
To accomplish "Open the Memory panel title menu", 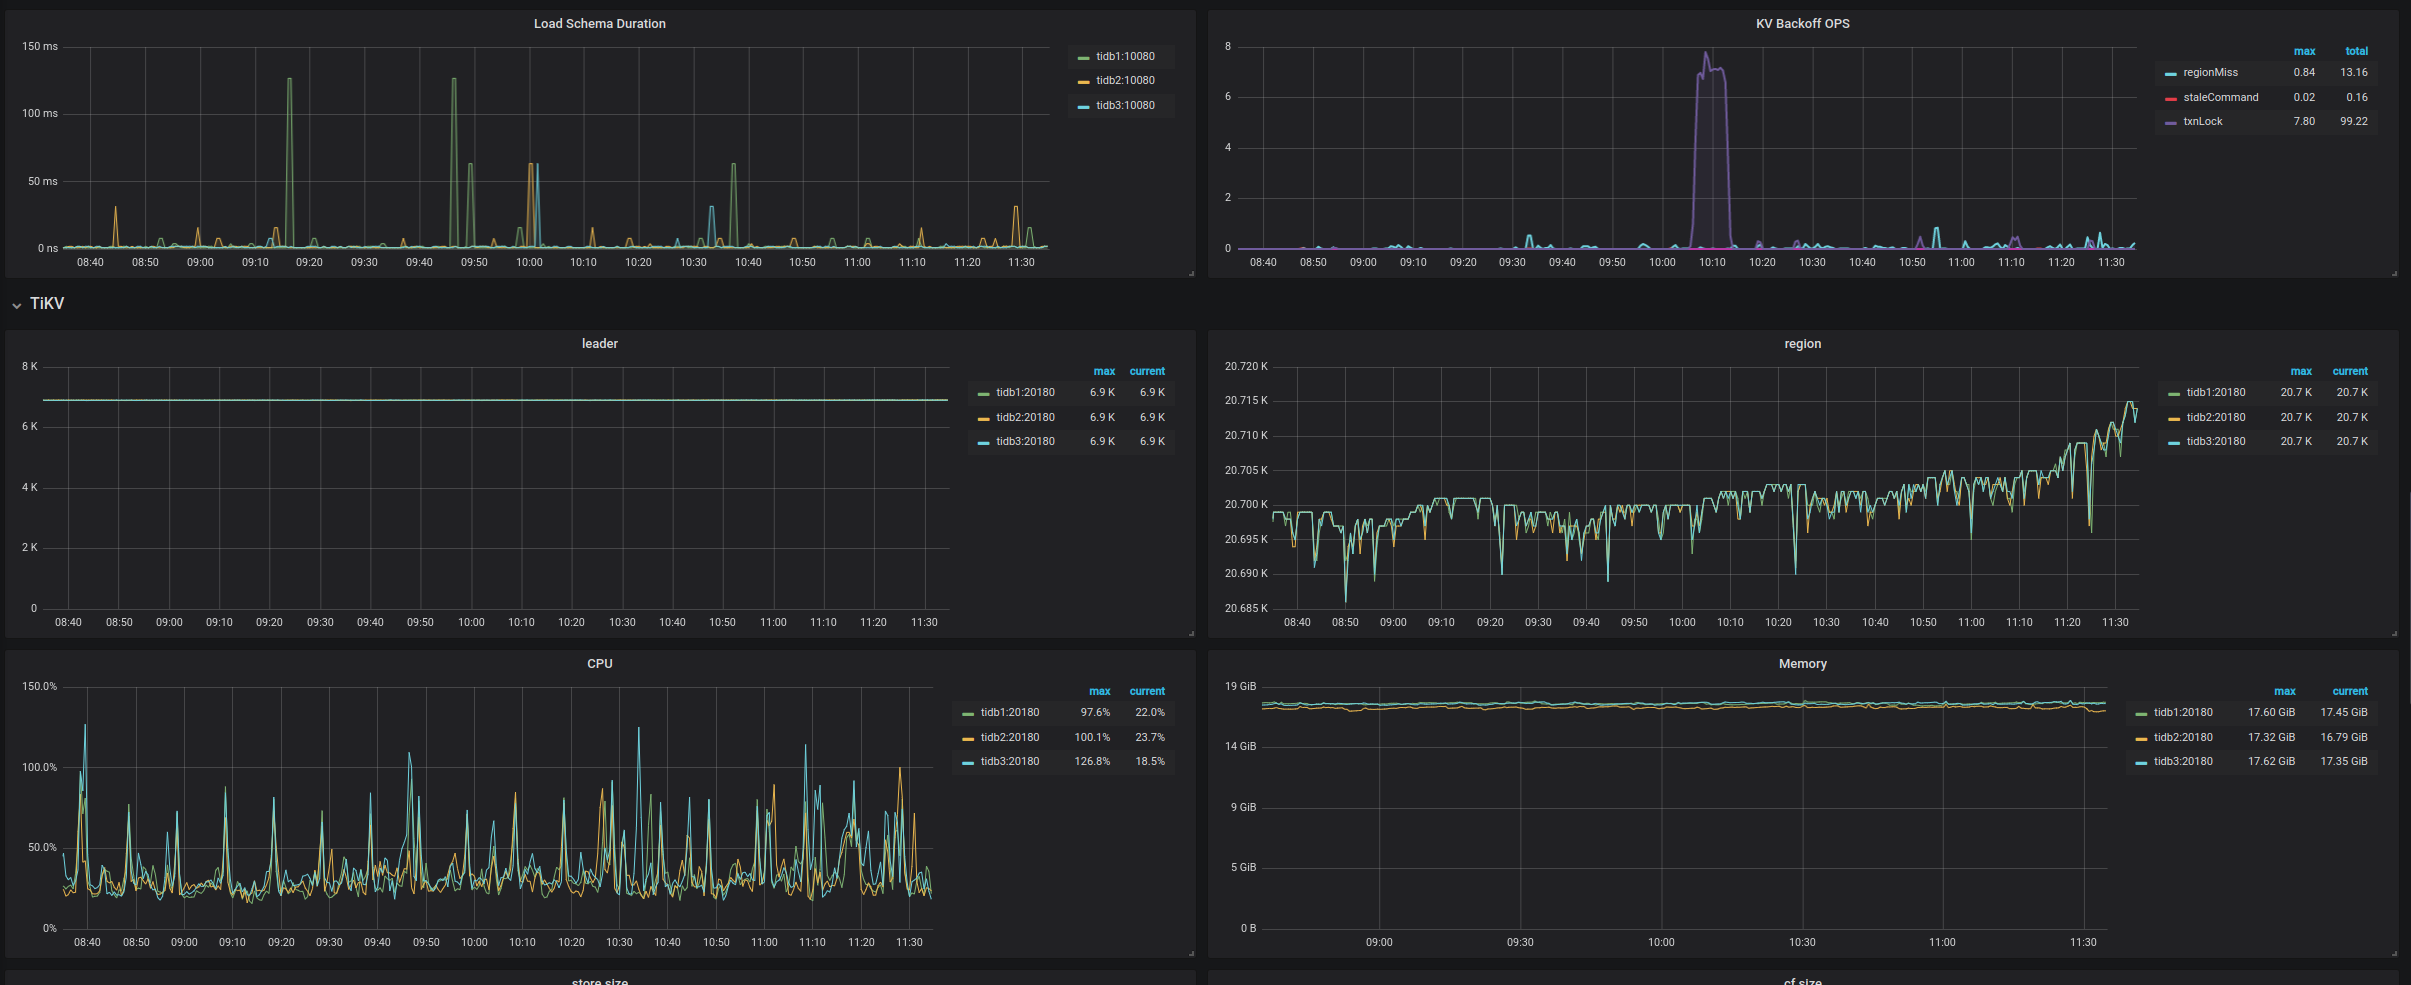I will tap(1802, 664).
